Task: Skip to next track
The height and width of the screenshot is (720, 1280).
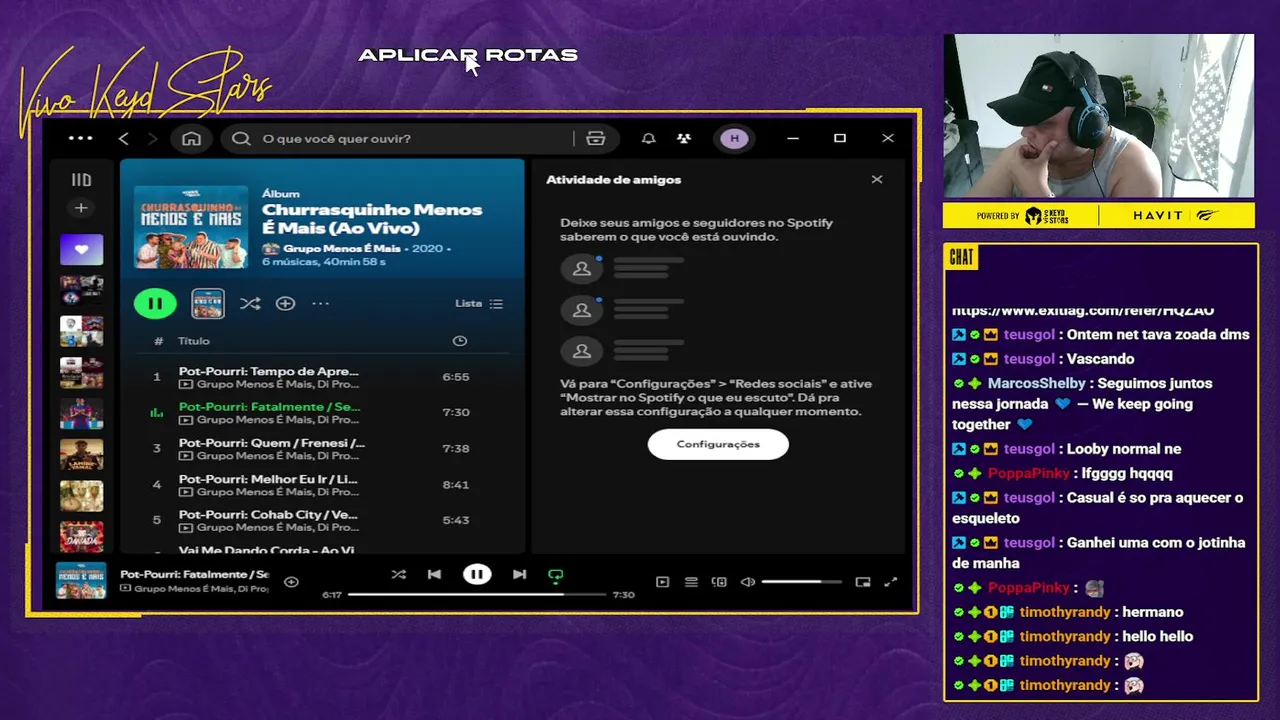Action: coord(519,574)
